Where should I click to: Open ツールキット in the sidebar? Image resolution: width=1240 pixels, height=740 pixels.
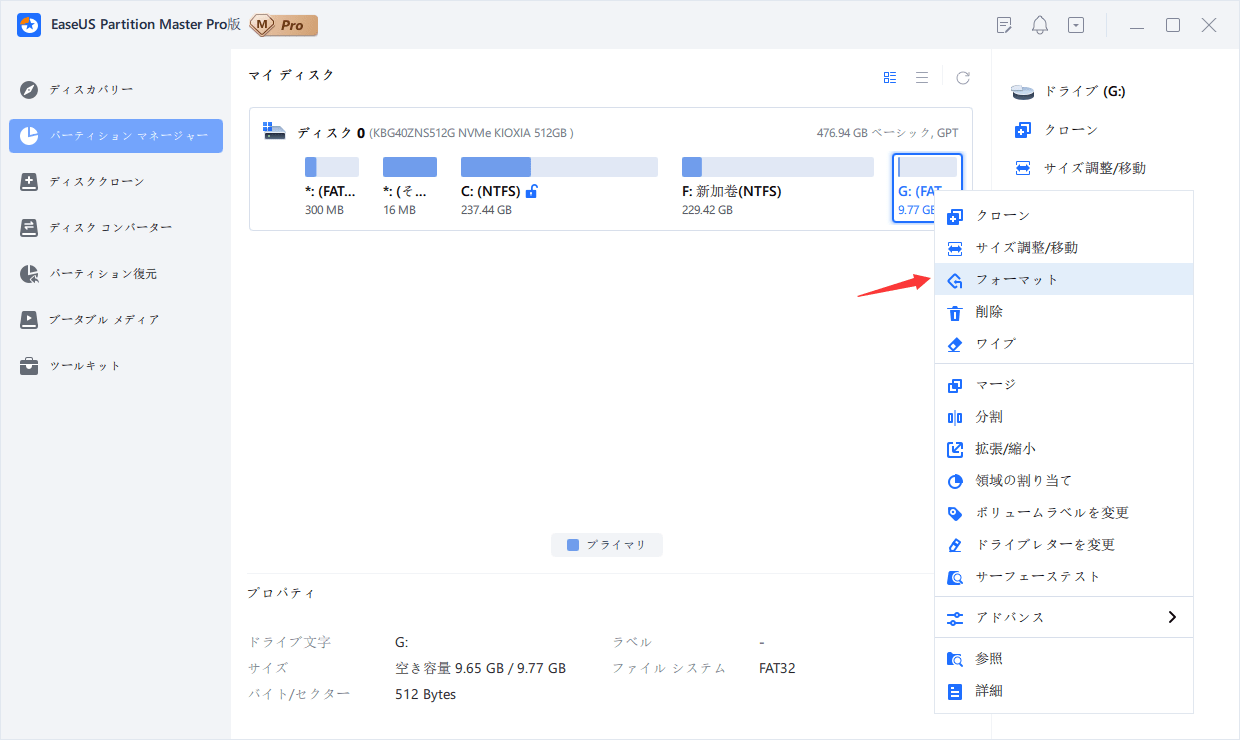(85, 366)
